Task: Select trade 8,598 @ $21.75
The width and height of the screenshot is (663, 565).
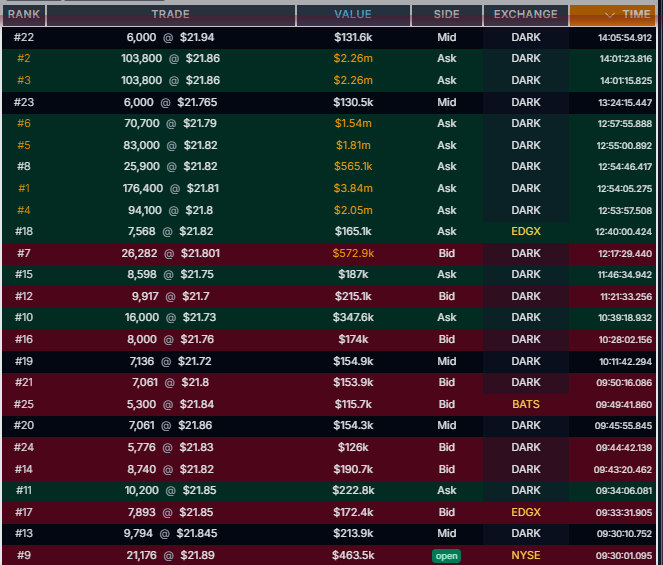Action: pos(171,274)
